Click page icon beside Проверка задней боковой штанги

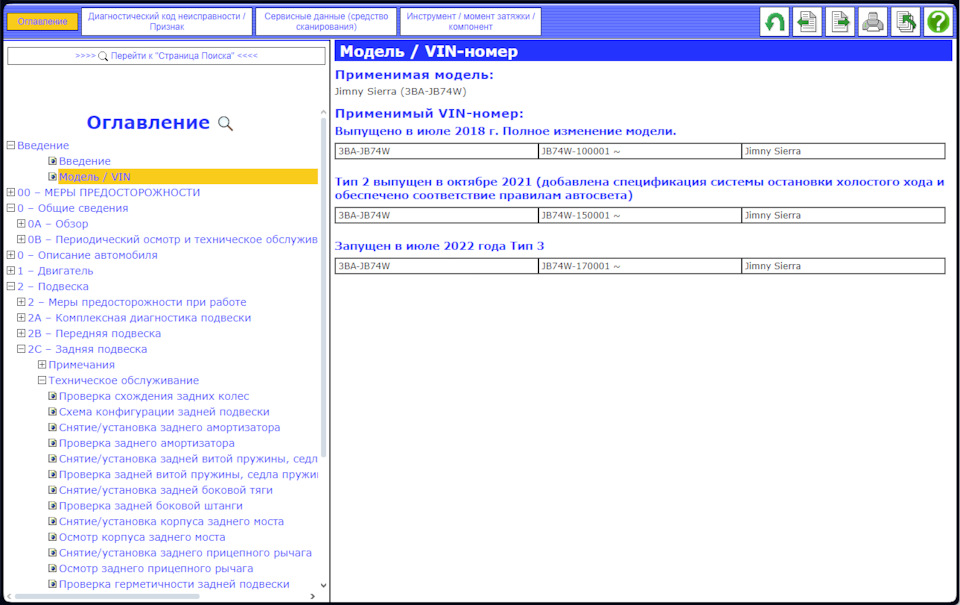[x=53, y=506]
